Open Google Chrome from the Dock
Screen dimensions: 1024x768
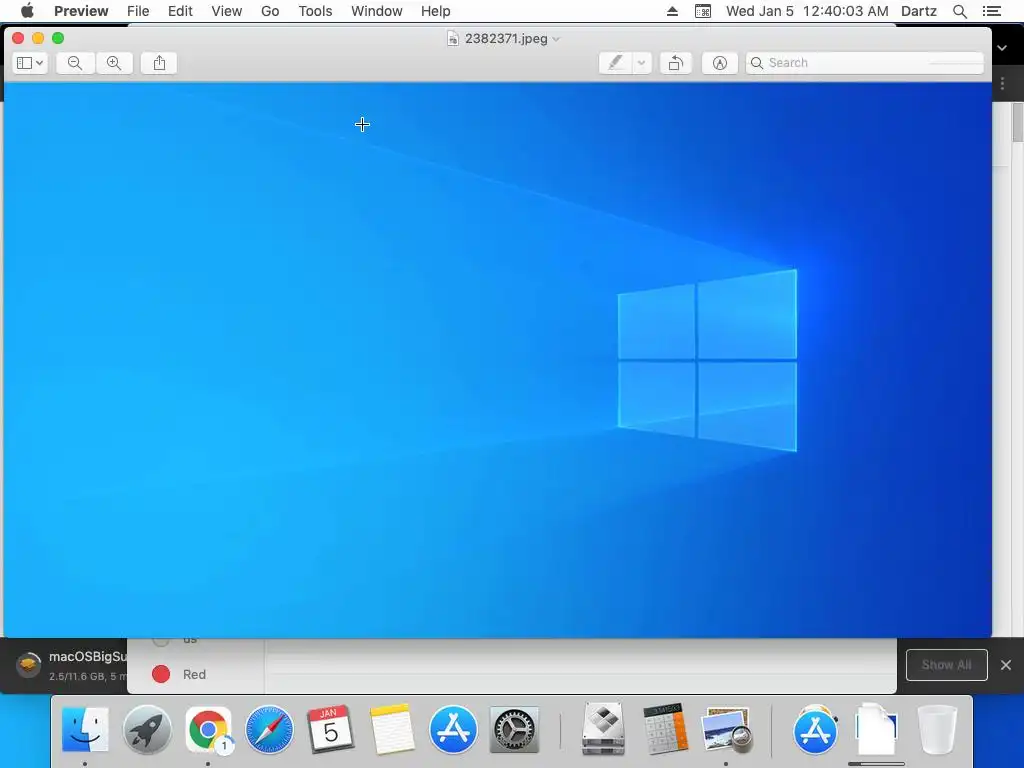click(208, 729)
